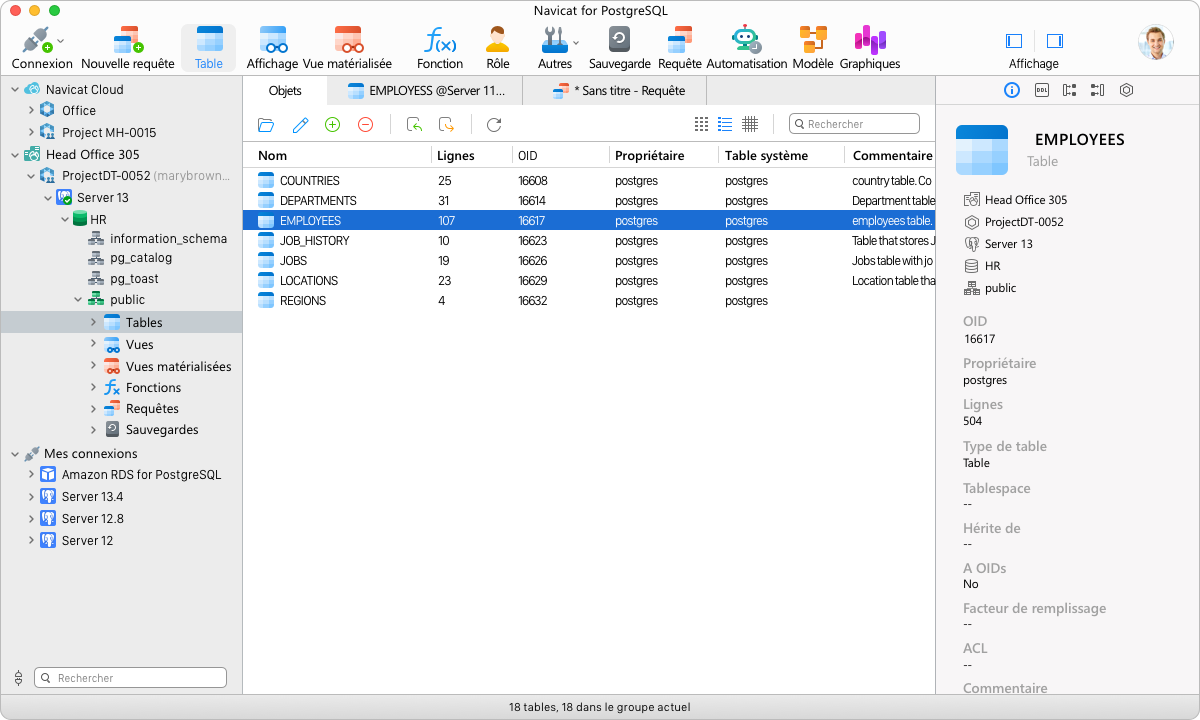The width and height of the screenshot is (1200, 720).
Task: Click the user avatar profile picture
Action: (1155, 42)
